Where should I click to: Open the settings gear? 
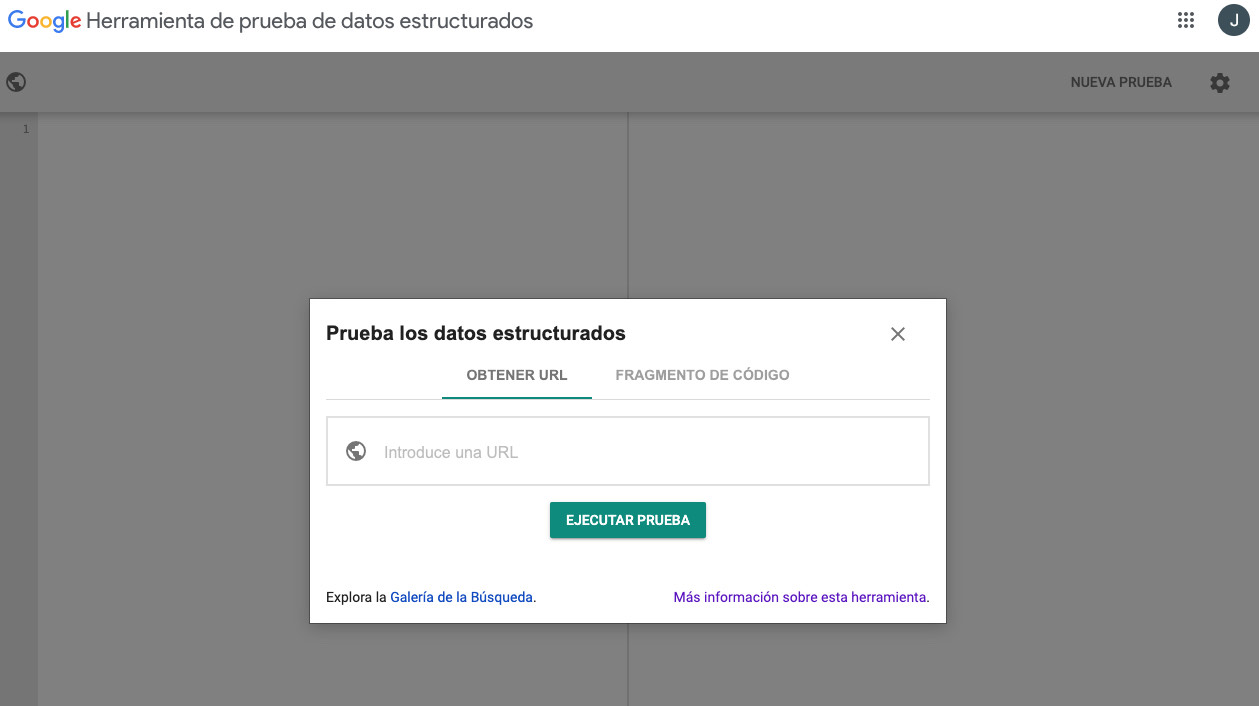(x=1220, y=82)
